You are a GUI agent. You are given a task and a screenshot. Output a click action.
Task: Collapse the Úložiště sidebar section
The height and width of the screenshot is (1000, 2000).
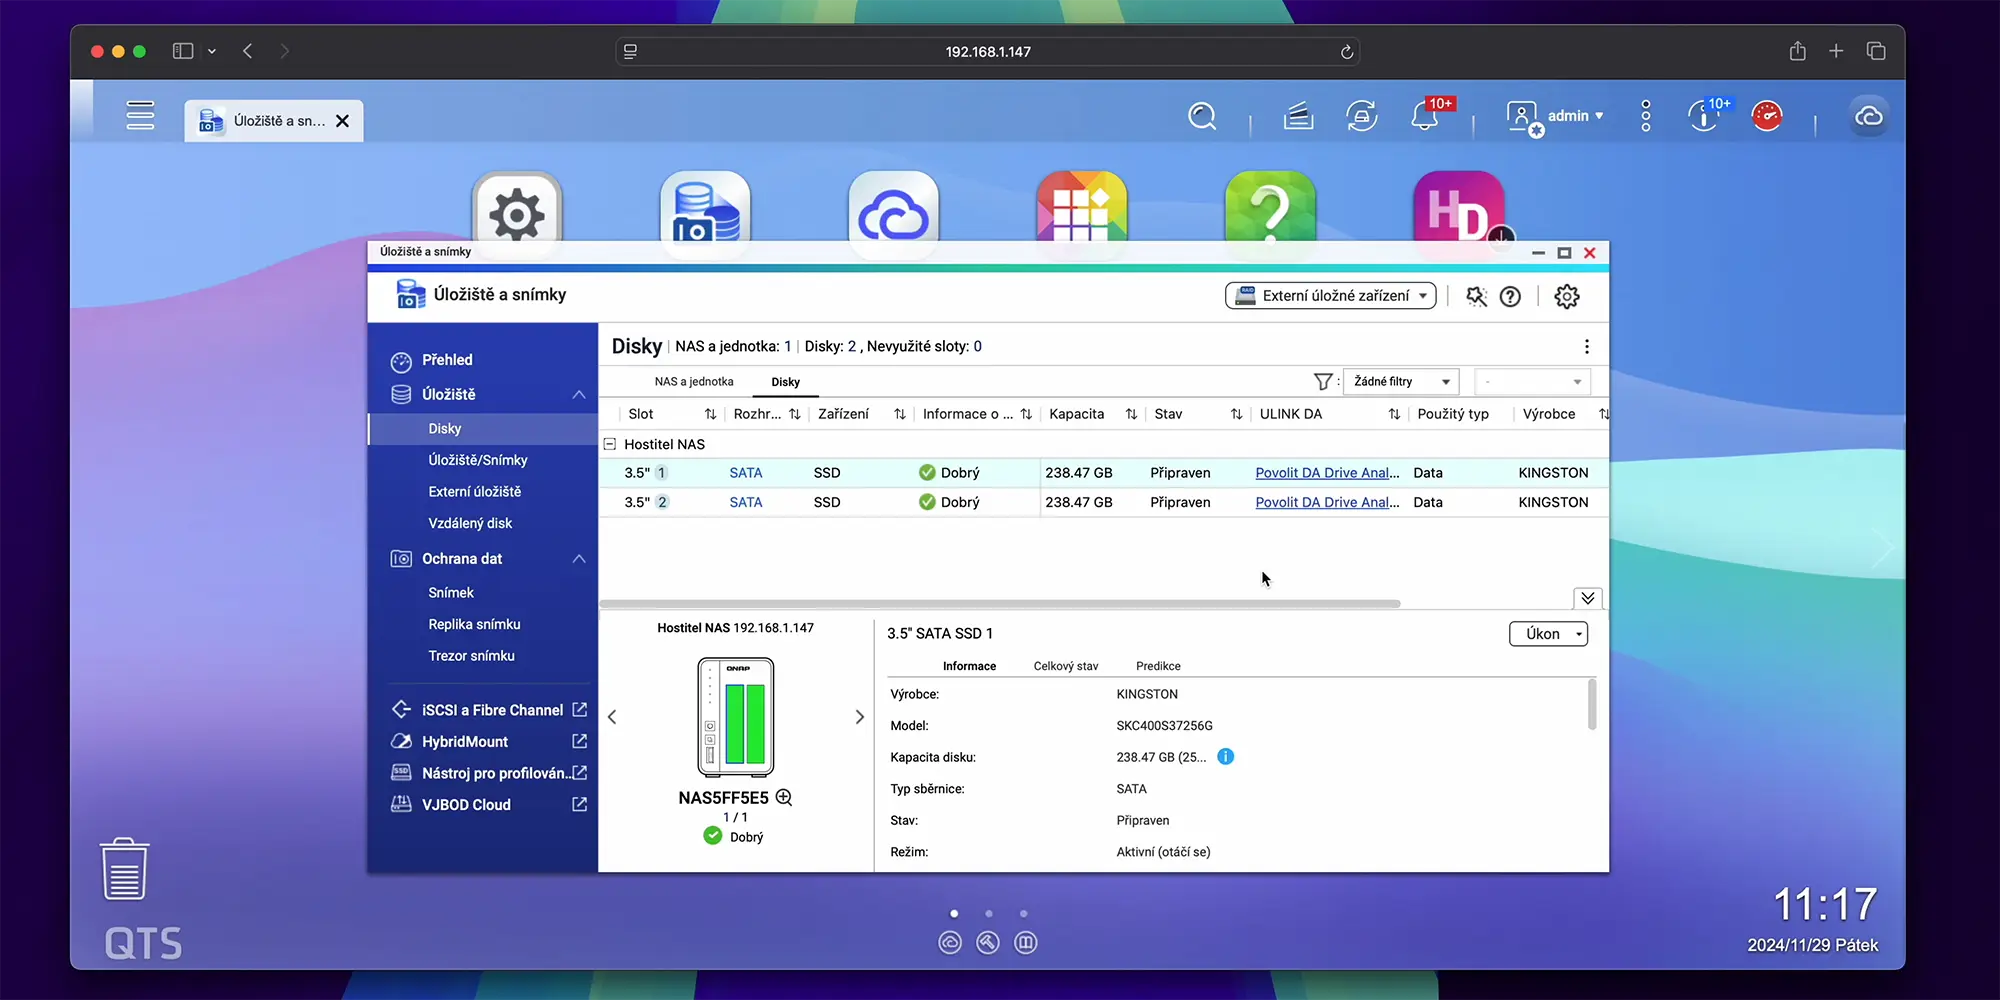579,394
